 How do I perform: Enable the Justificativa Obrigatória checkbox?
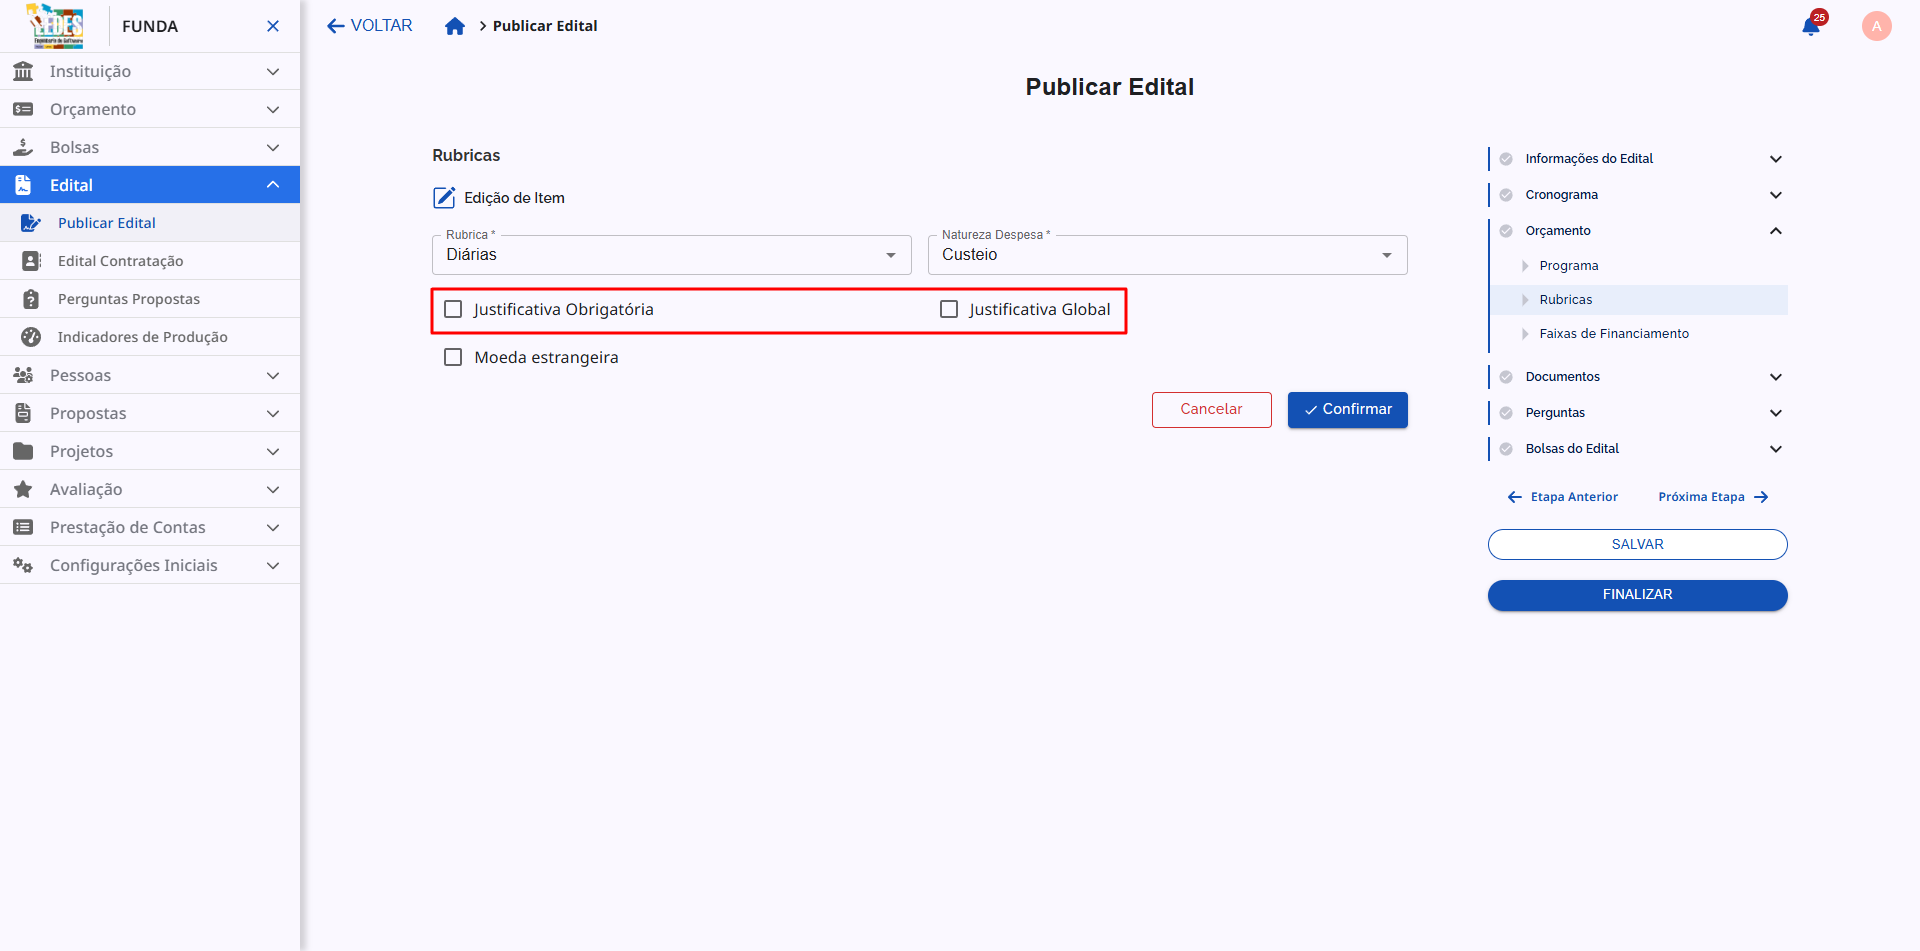click(x=453, y=309)
